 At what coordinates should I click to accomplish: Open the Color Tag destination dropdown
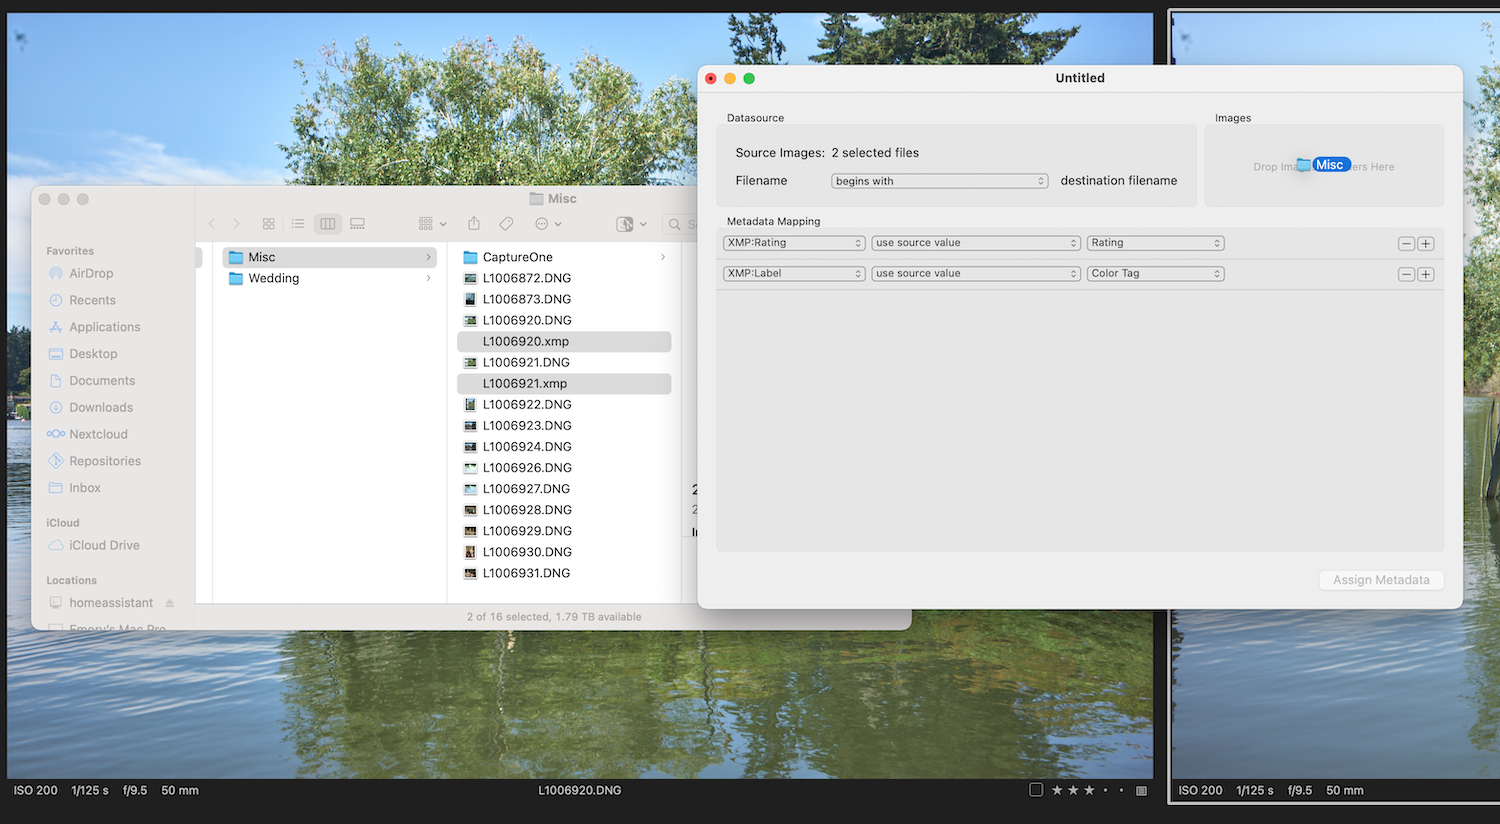[x=1155, y=274]
